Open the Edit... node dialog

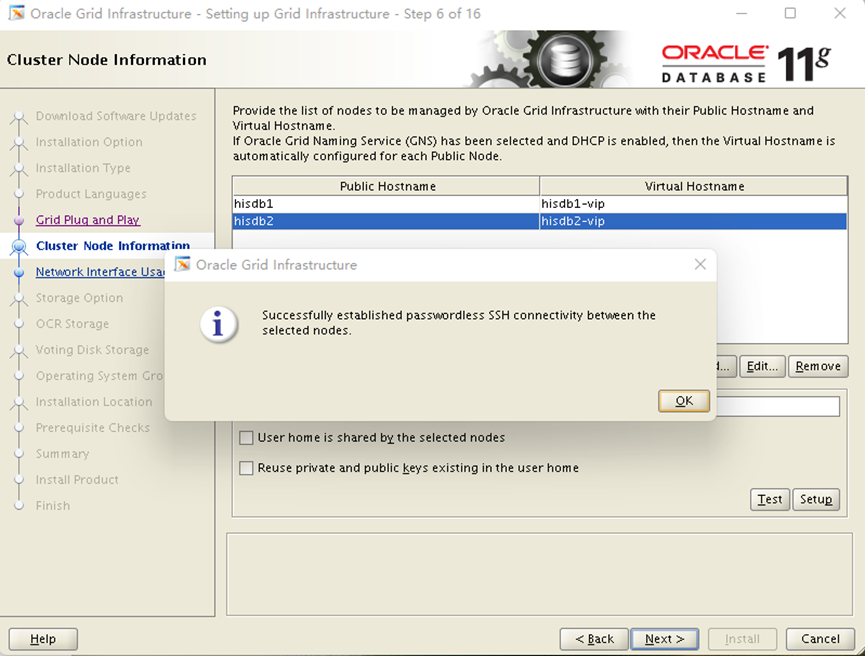[x=762, y=366]
